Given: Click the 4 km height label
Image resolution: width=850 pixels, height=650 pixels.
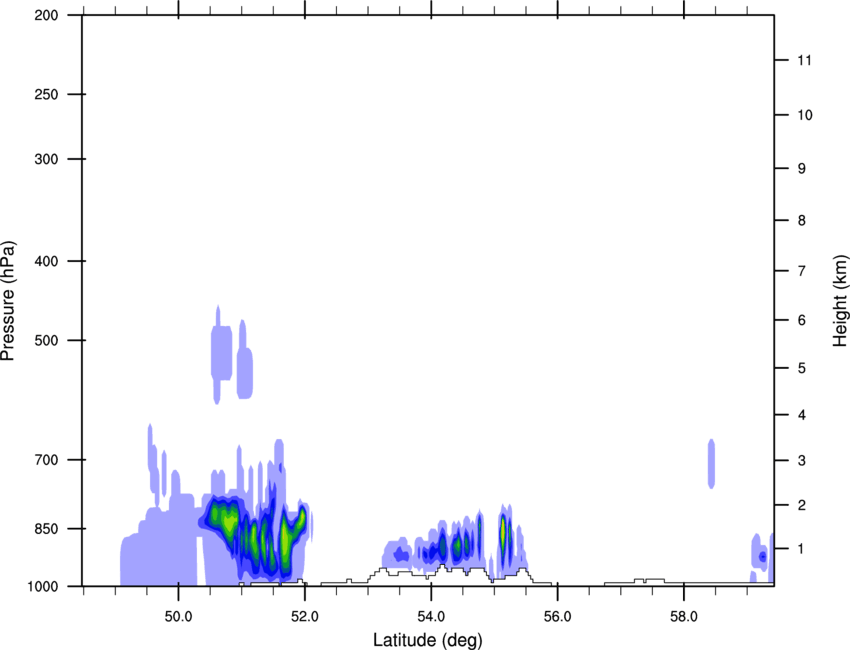Looking at the screenshot, I should click(x=802, y=415).
